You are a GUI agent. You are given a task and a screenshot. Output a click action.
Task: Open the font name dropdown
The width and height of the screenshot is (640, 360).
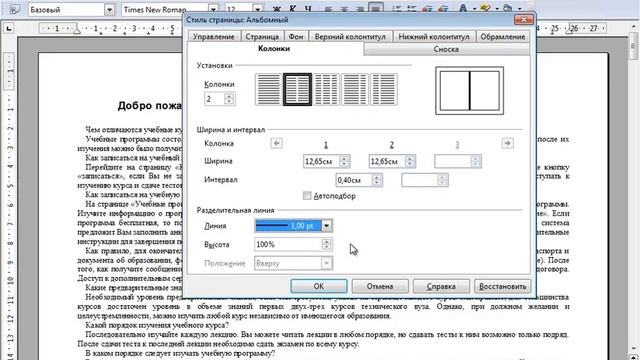[x=213, y=9]
